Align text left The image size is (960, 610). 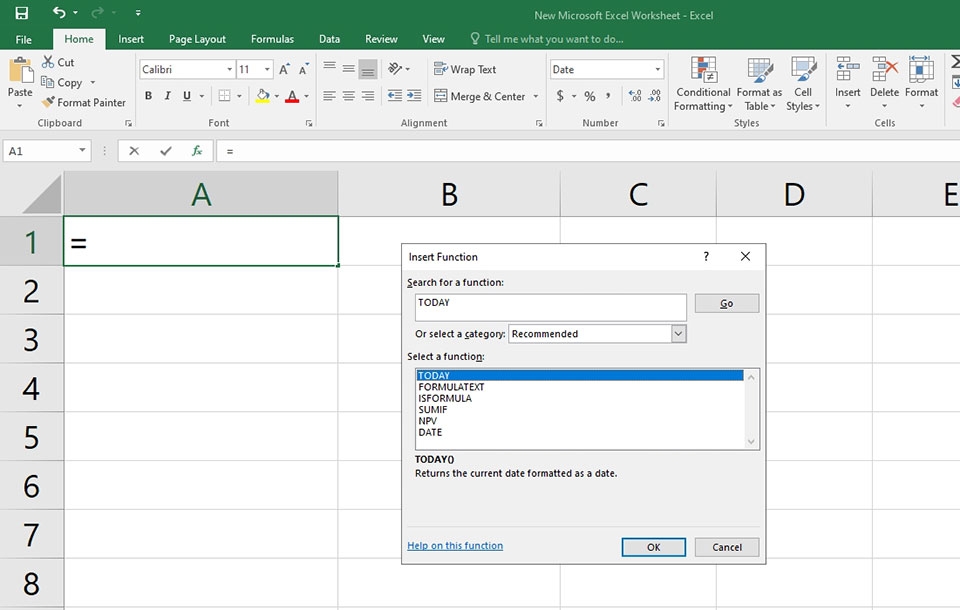click(329, 96)
